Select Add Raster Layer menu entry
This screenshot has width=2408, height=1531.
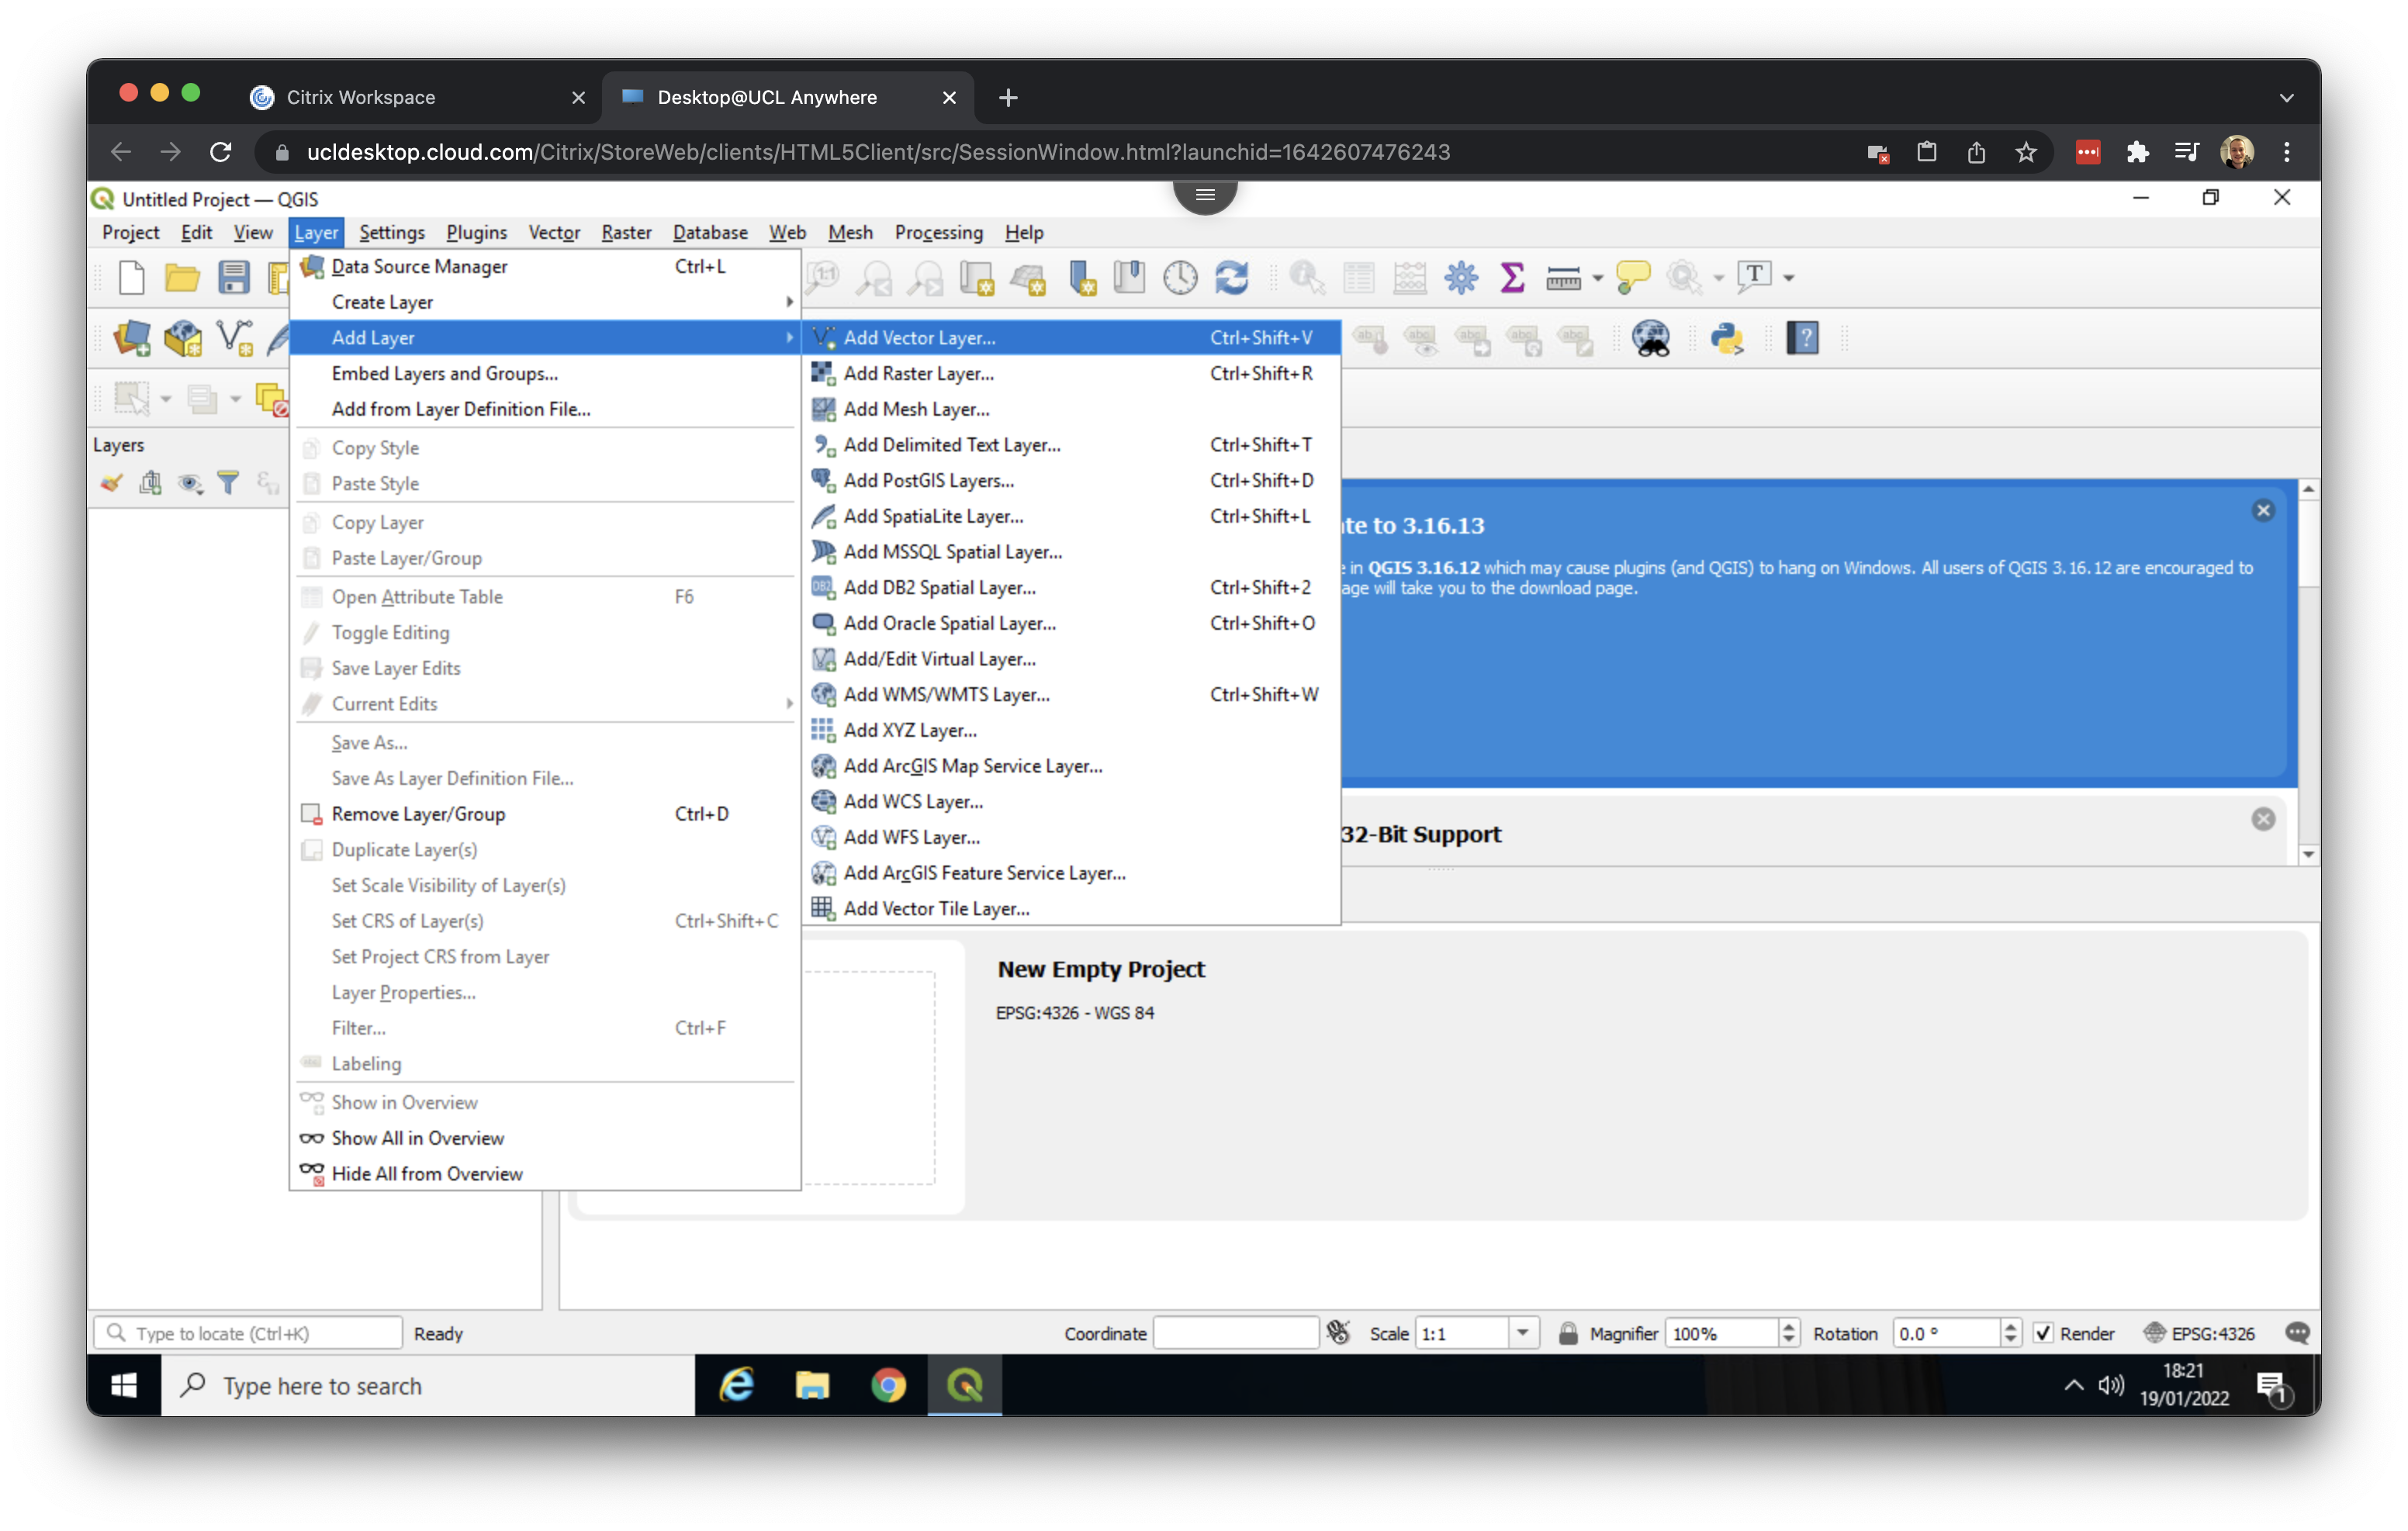pos(918,373)
